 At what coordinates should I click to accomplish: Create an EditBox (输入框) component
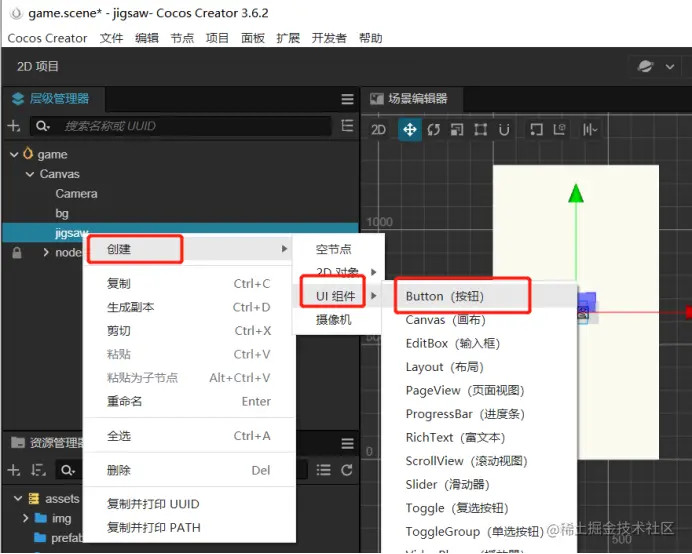point(480,343)
